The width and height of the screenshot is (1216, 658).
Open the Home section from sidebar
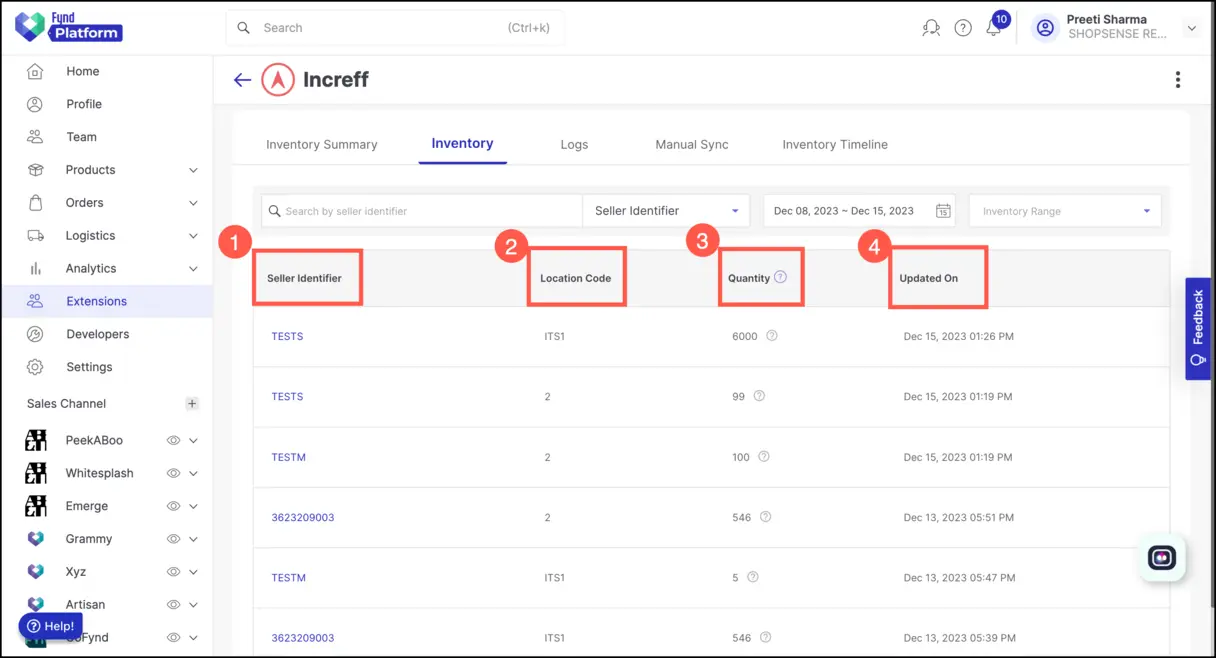(x=82, y=71)
